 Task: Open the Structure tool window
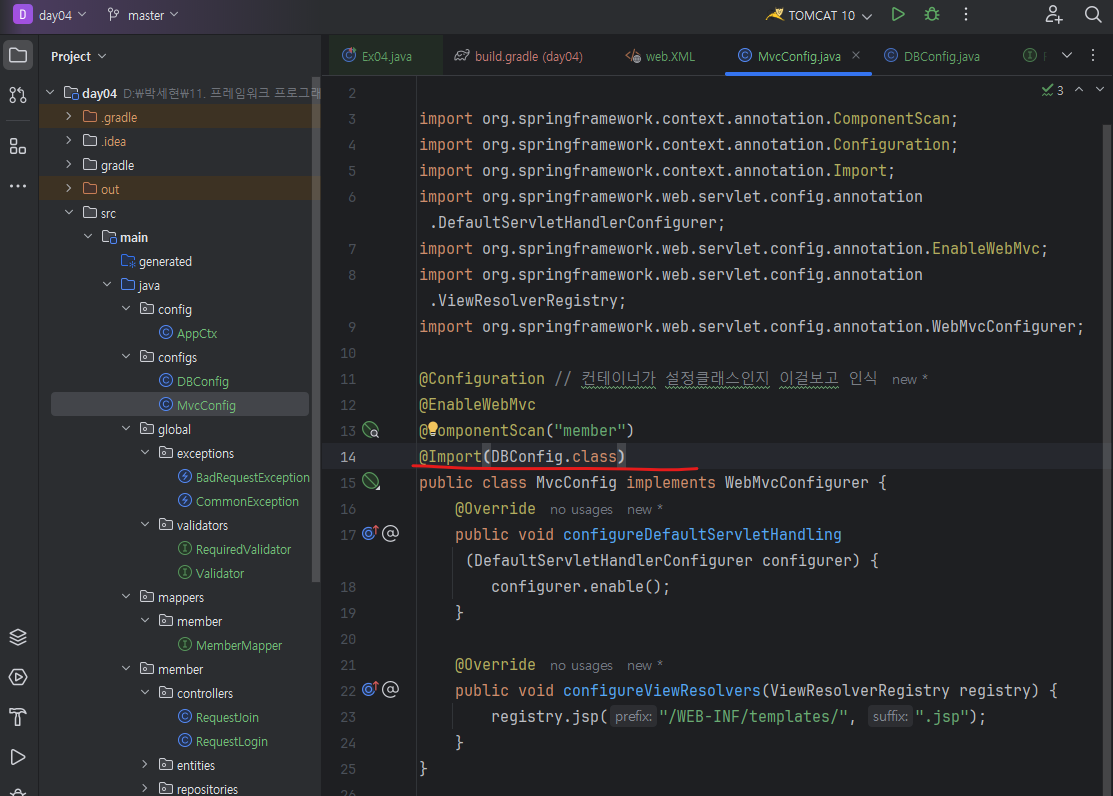[x=18, y=147]
